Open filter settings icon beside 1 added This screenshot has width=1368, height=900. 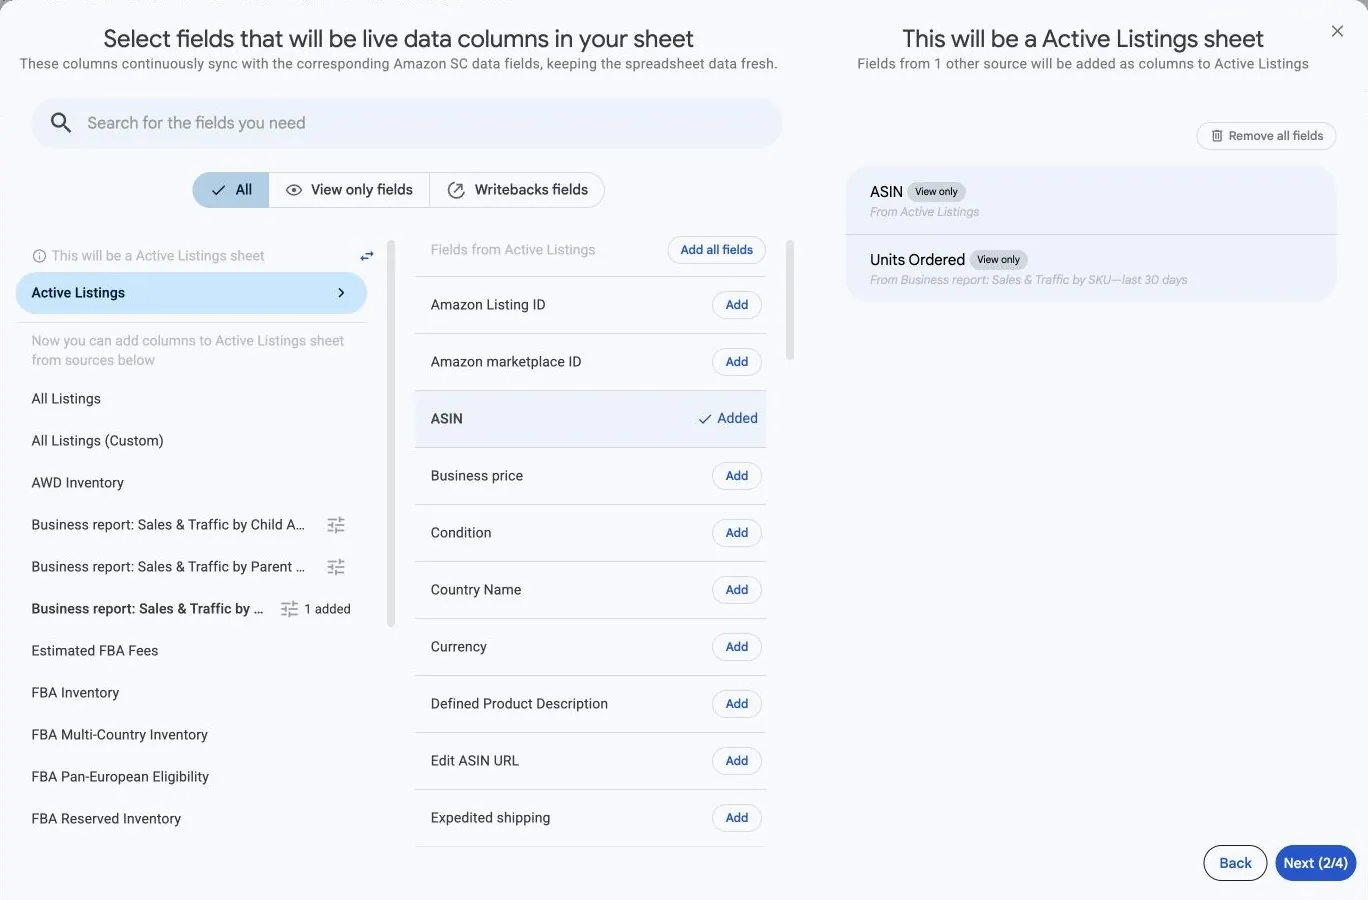(289, 609)
